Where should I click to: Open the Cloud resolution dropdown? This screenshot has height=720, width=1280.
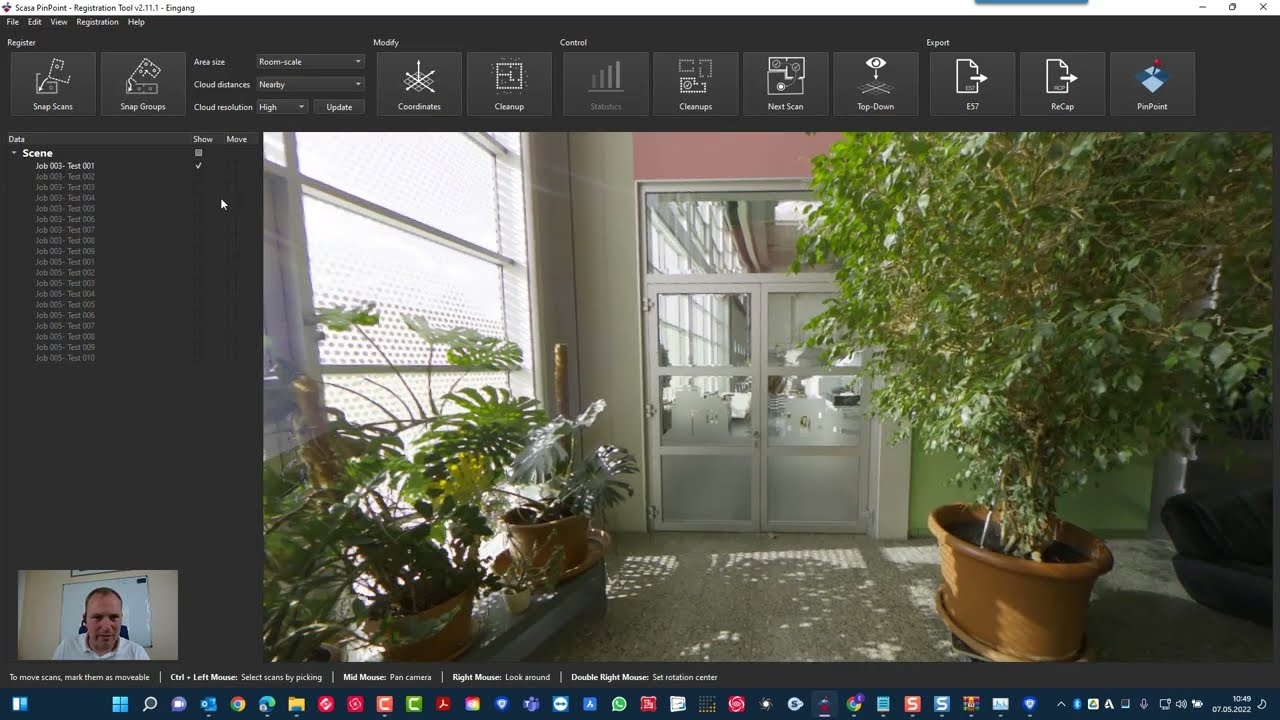pos(282,106)
